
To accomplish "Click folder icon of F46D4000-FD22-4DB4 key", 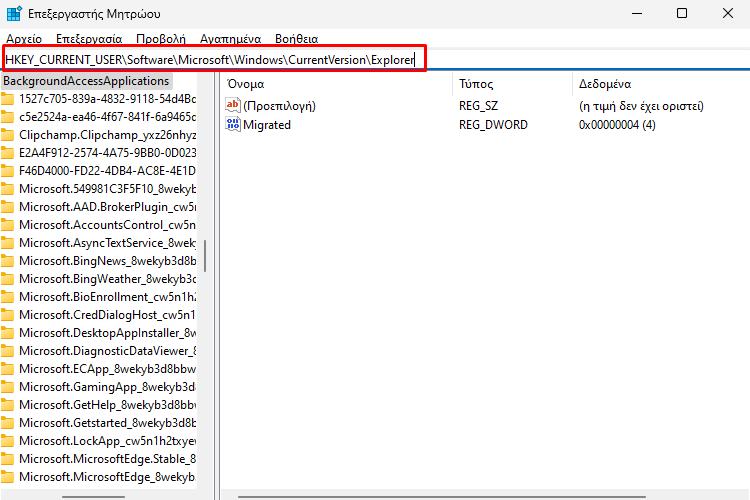I will [x=7, y=171].
